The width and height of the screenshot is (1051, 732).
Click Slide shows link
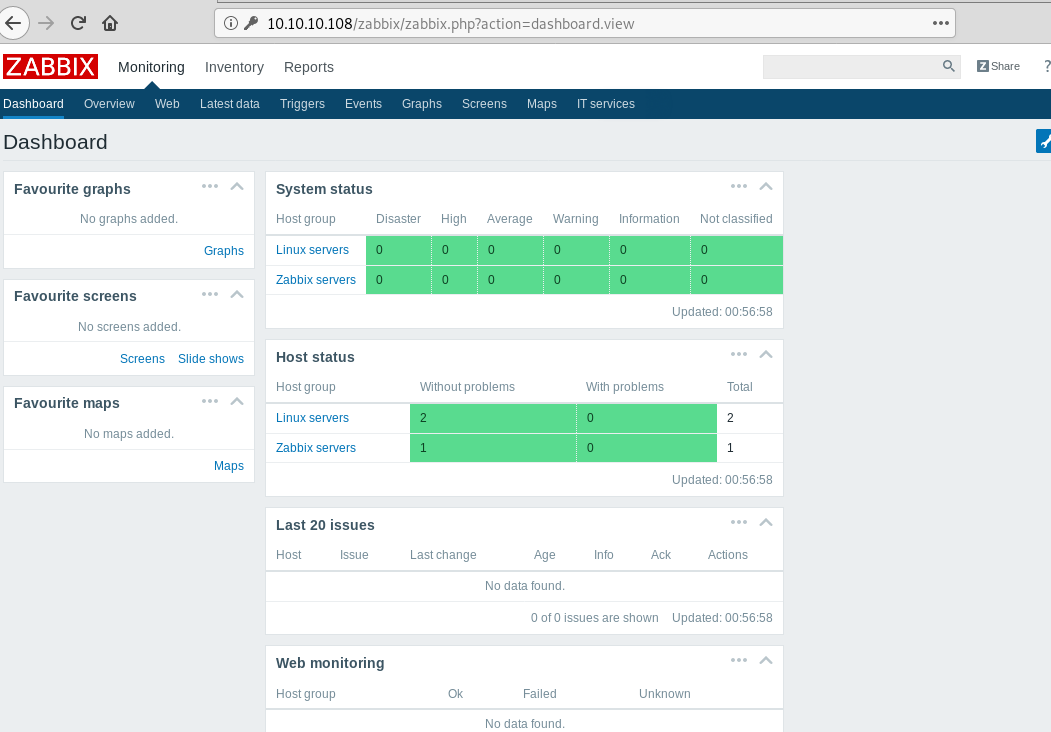coord(210,359)
